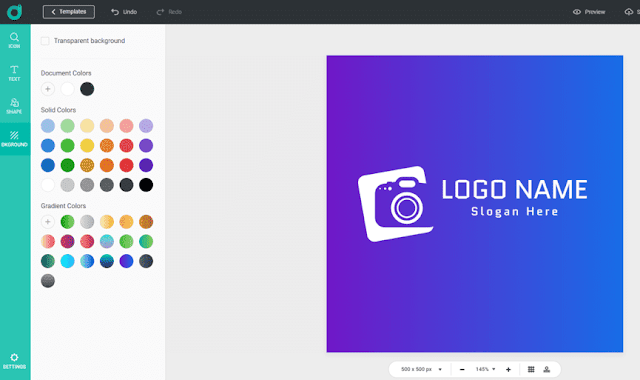Choose the light blue solid color
The width and height of the screenshot is (640, 380).
tap(48, 126)
